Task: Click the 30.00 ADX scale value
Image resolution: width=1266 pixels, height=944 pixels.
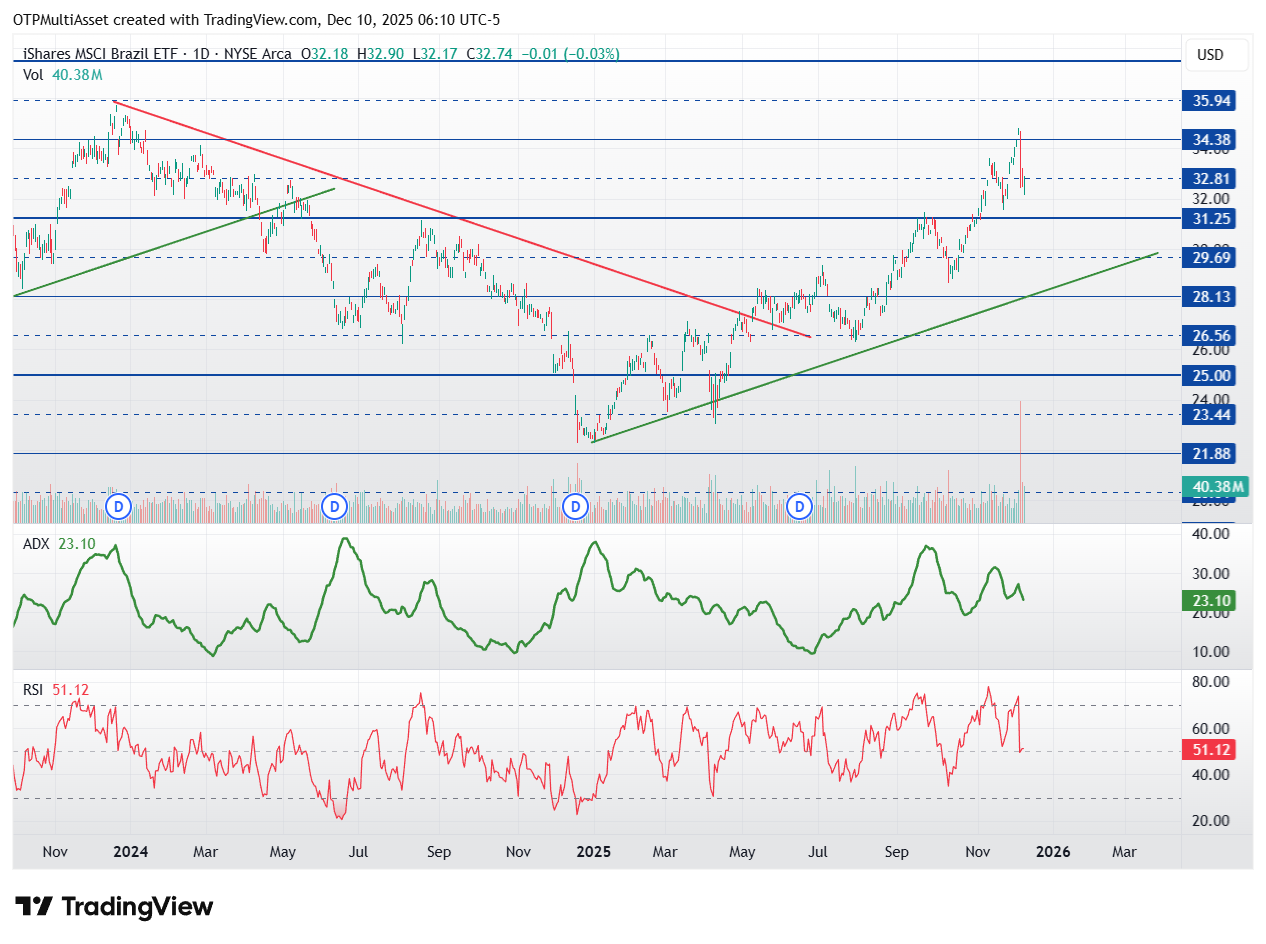Action: tap(1212, 573)
